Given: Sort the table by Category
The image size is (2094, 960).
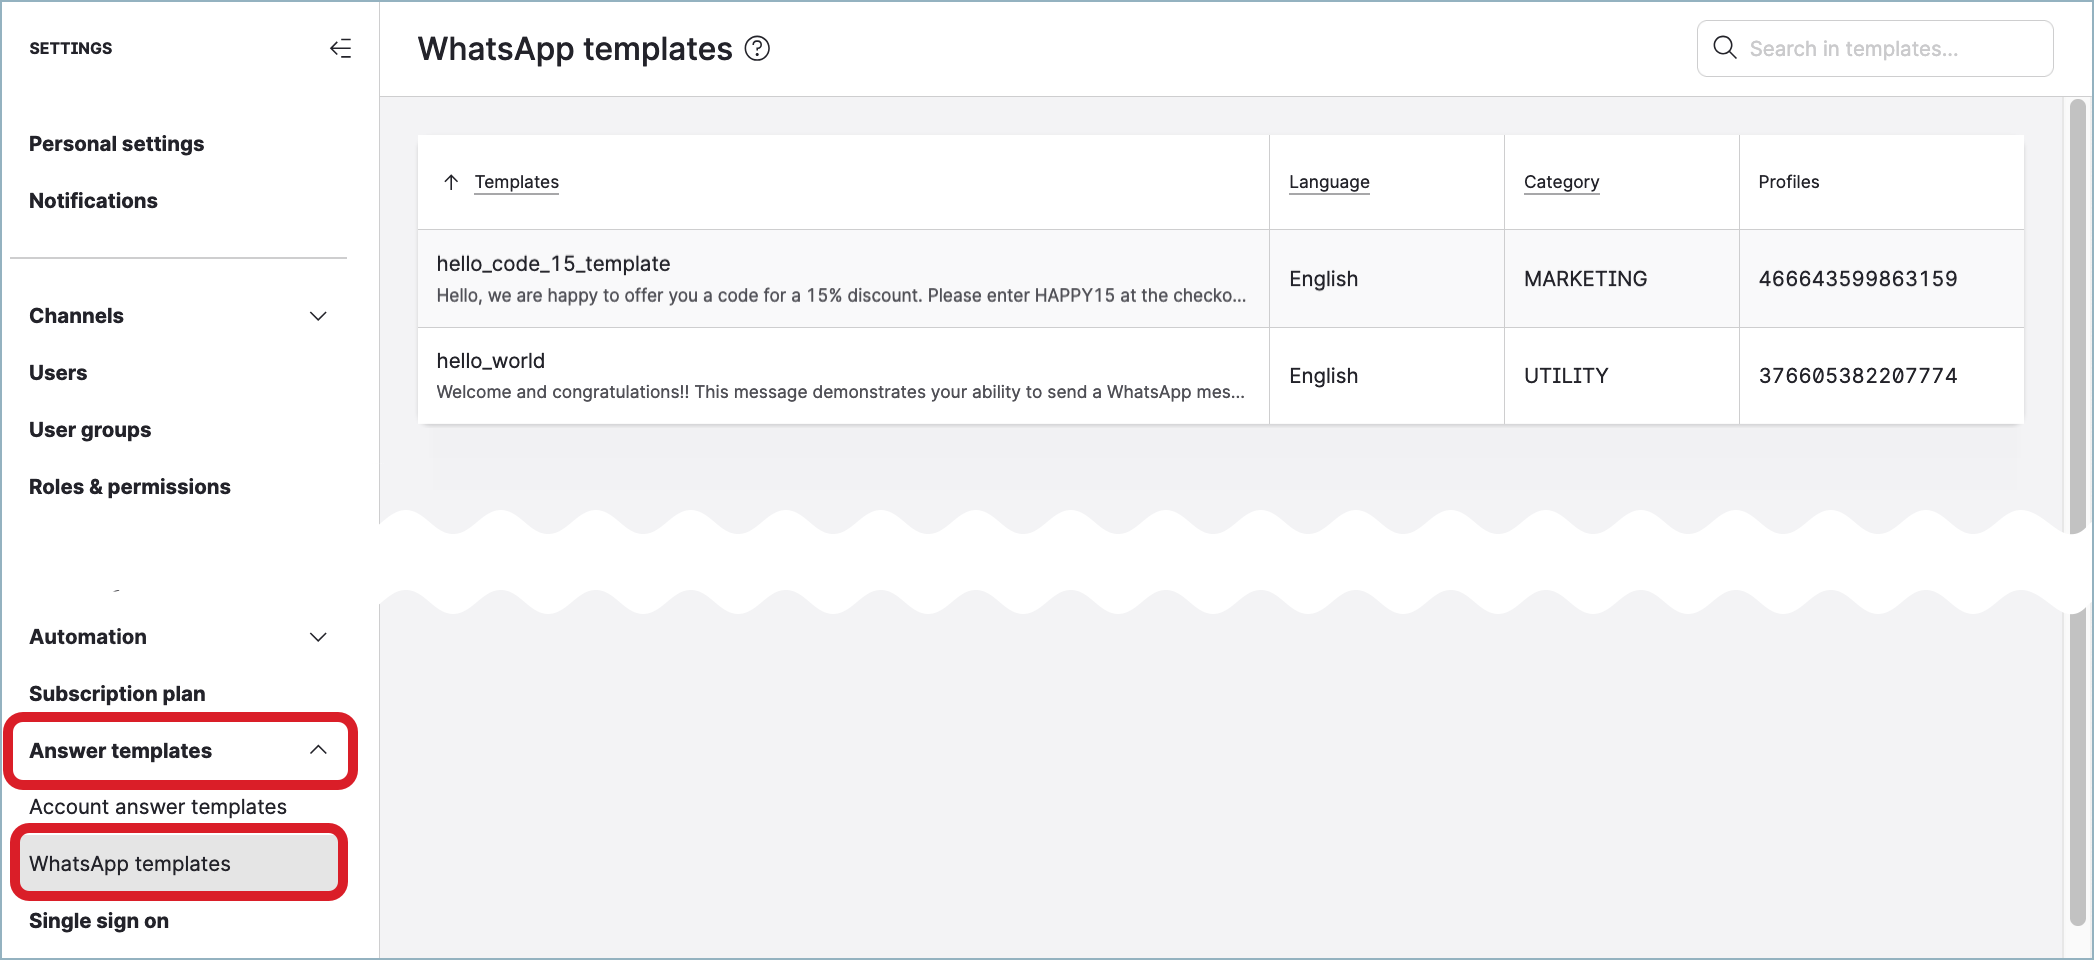Looking at the screenshot, I should (x=1561, y=182).
